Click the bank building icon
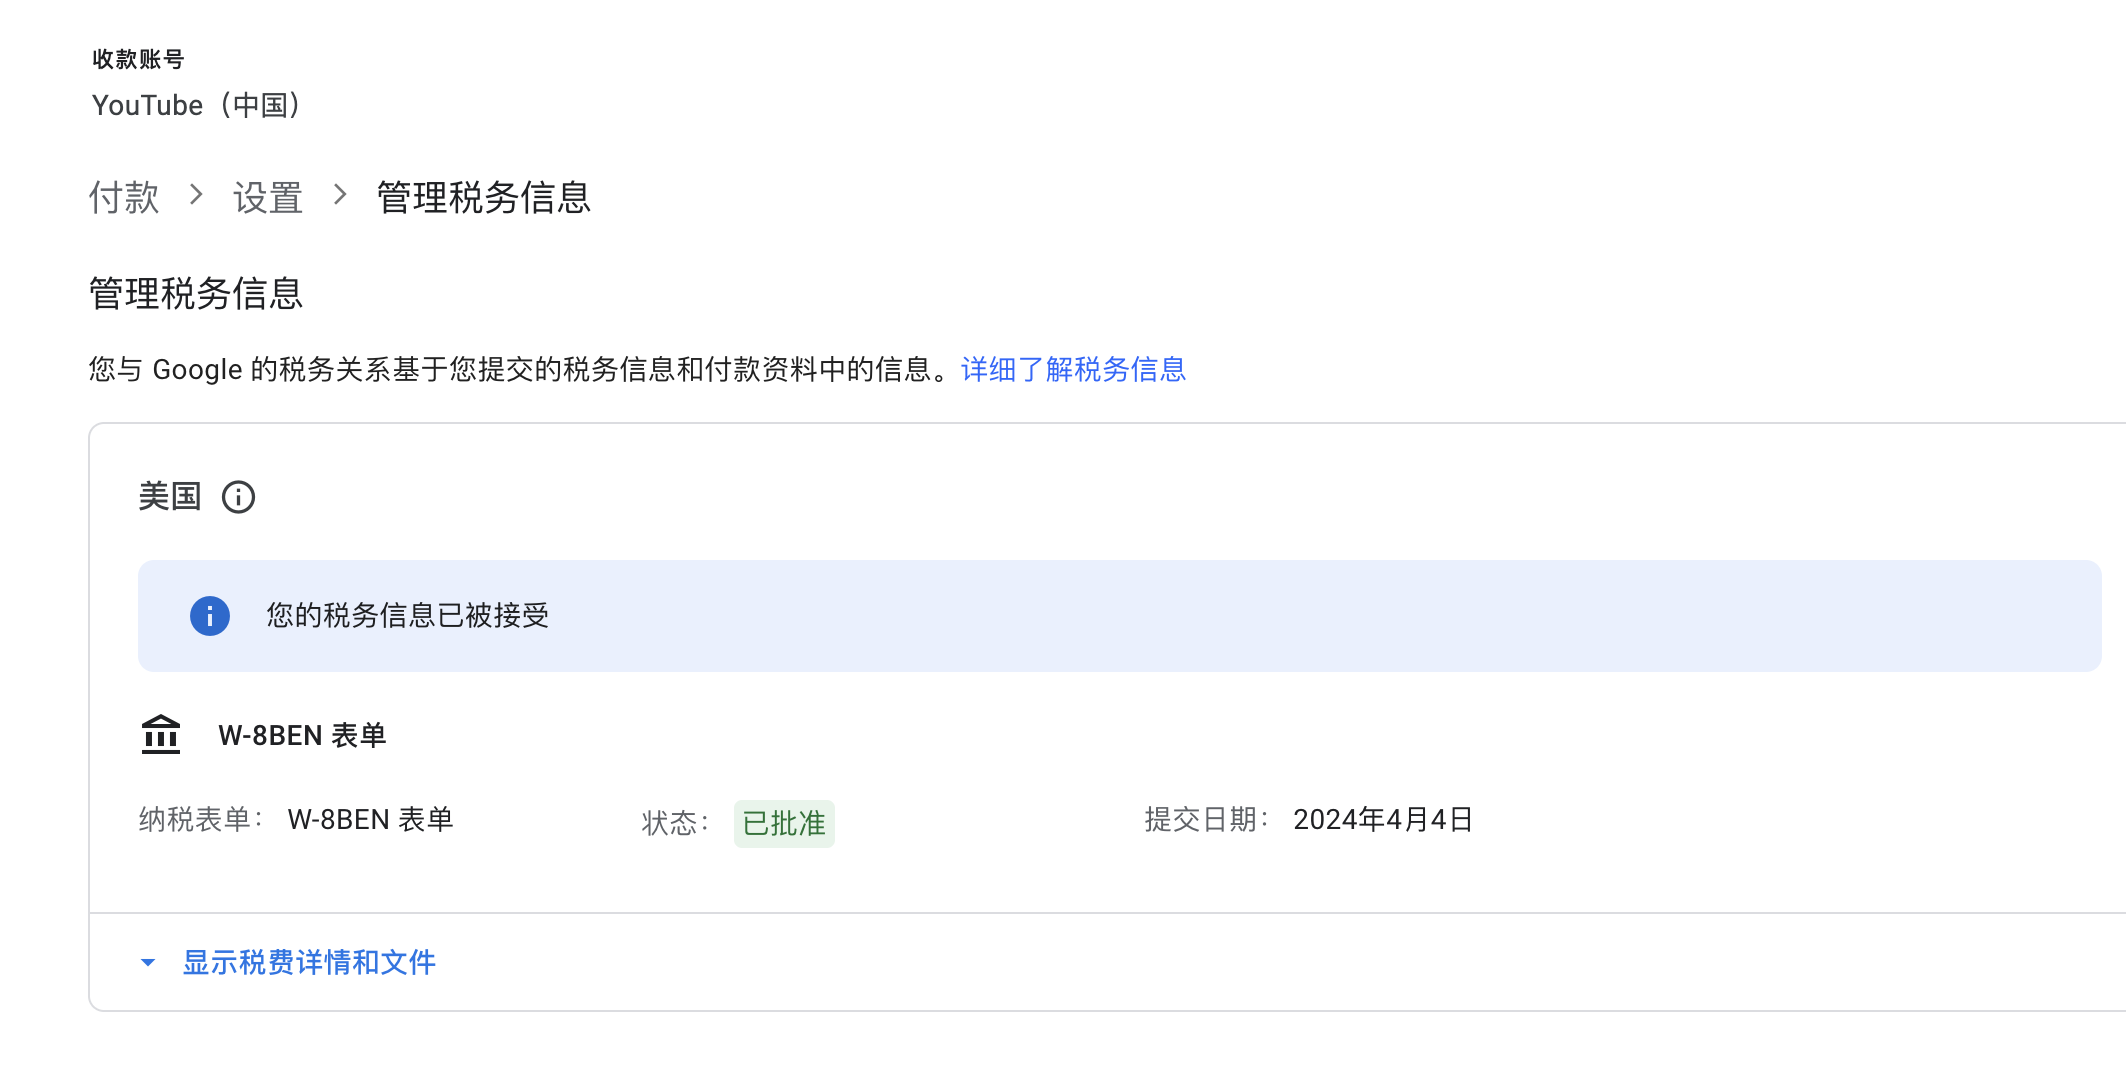Screen dimensions: 2126x1070 click(161, 735)
